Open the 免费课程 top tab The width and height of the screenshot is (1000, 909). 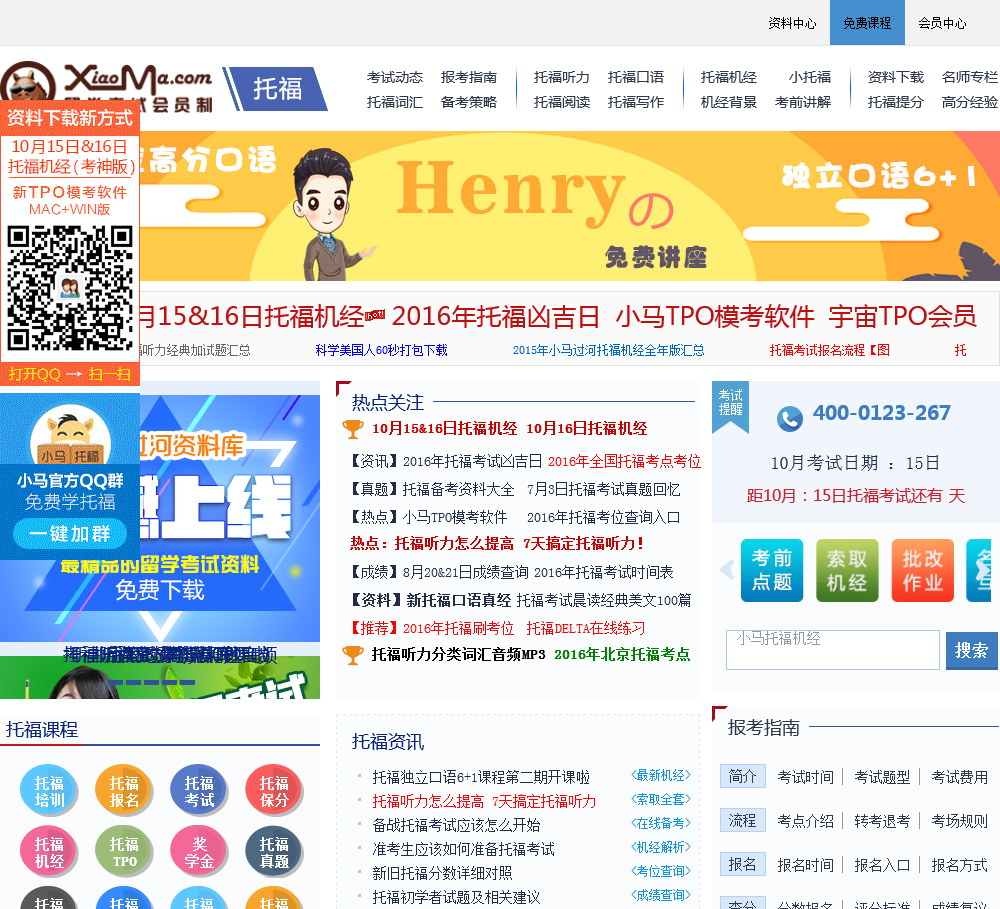867,23
